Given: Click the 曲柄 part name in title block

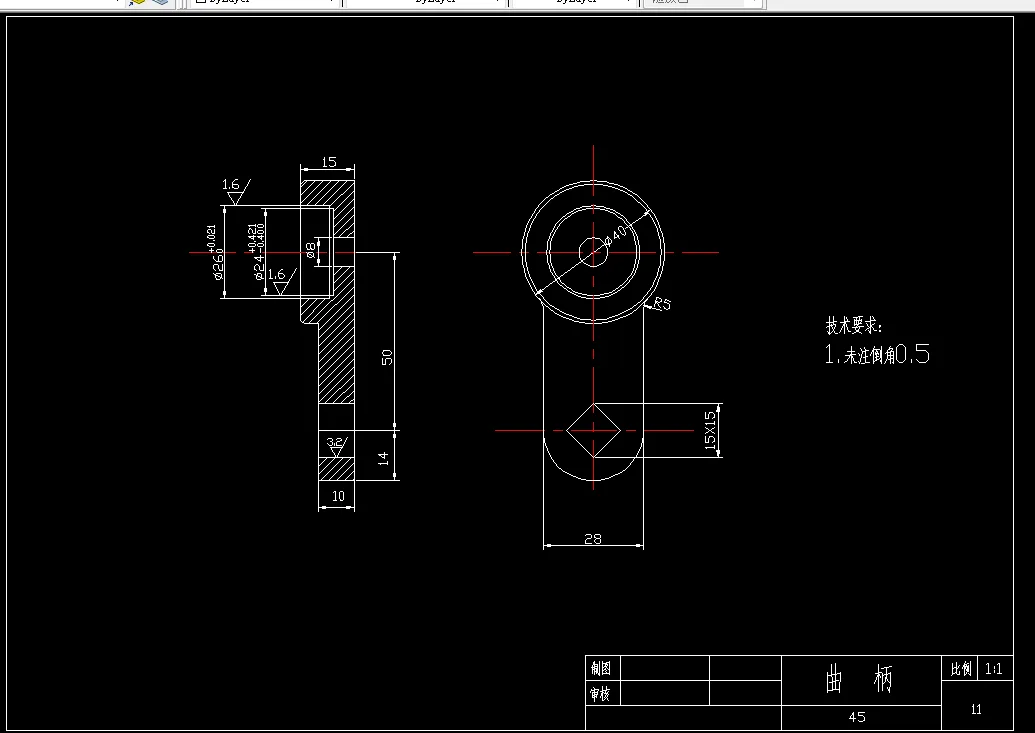Looking at the screenshot, I should tap(860, 680).
